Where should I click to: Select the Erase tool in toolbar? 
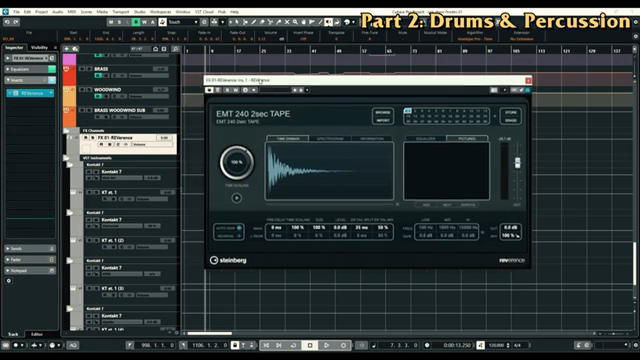pyautogui.click(x=262, y=22)
